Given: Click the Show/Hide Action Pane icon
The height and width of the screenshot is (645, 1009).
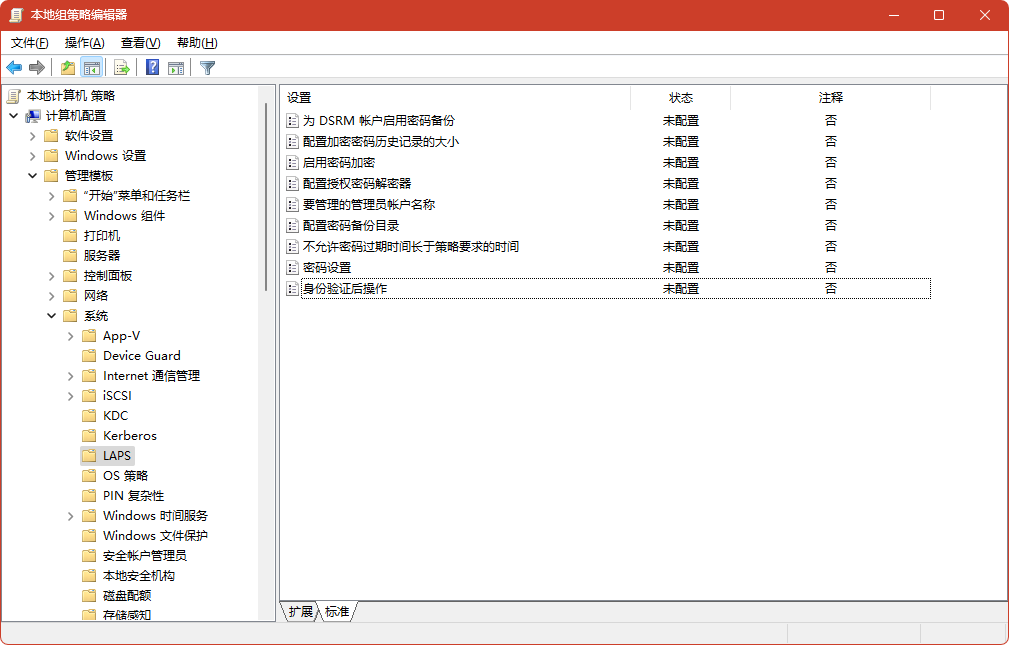Looking at the screenshot, I should point(174,67).
